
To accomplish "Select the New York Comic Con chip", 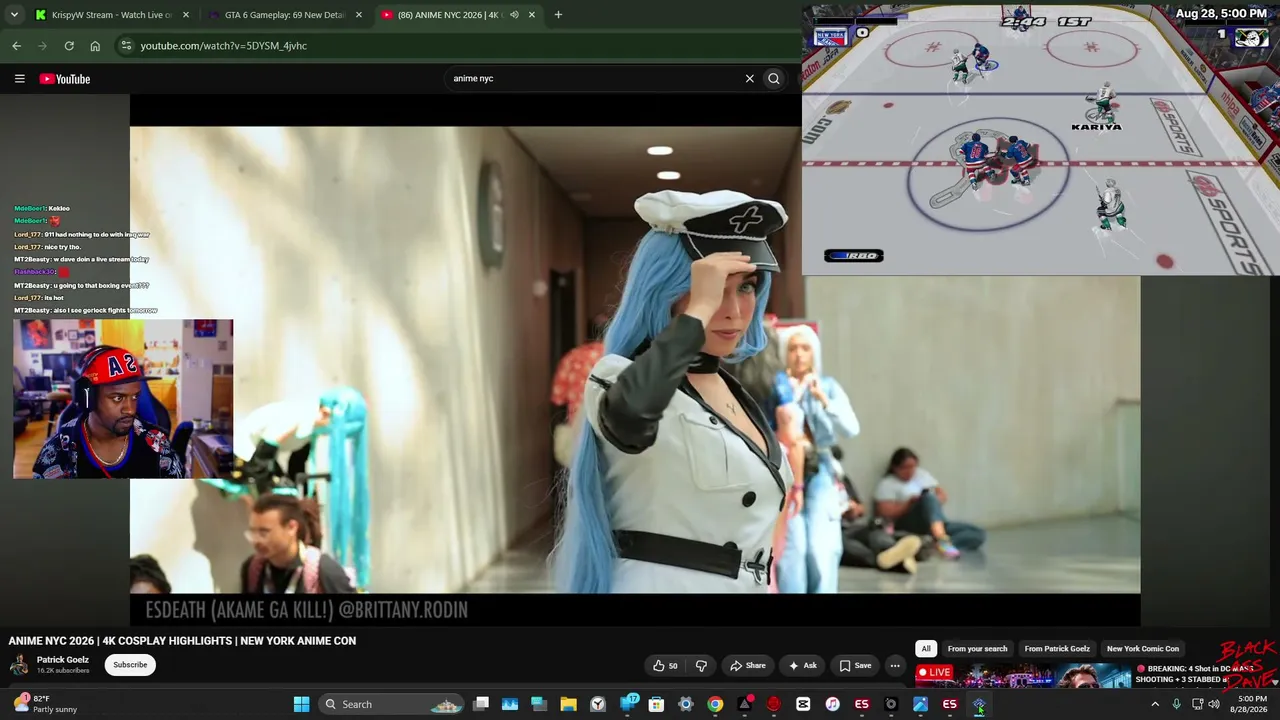I will coord(1143,648).
